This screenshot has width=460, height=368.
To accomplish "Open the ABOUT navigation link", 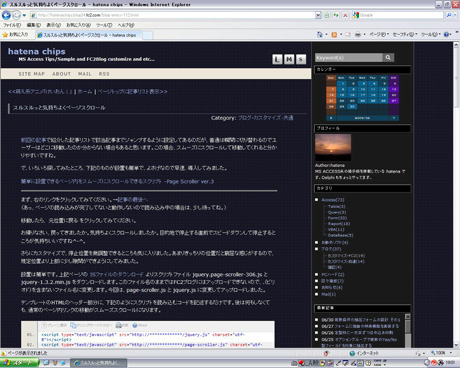I will pos(61,74).
